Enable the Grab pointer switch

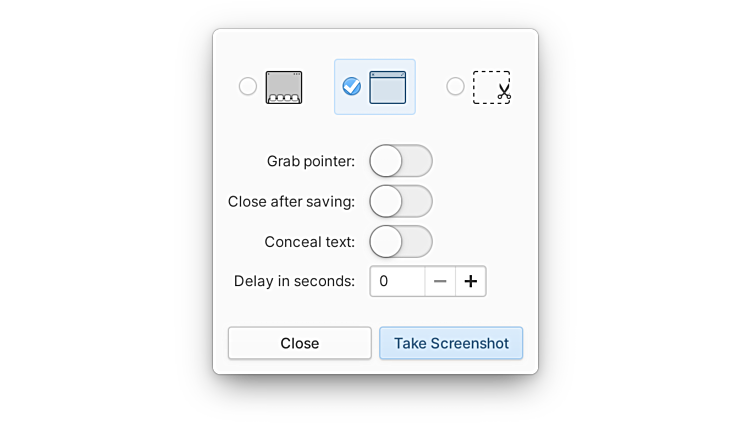401,161
